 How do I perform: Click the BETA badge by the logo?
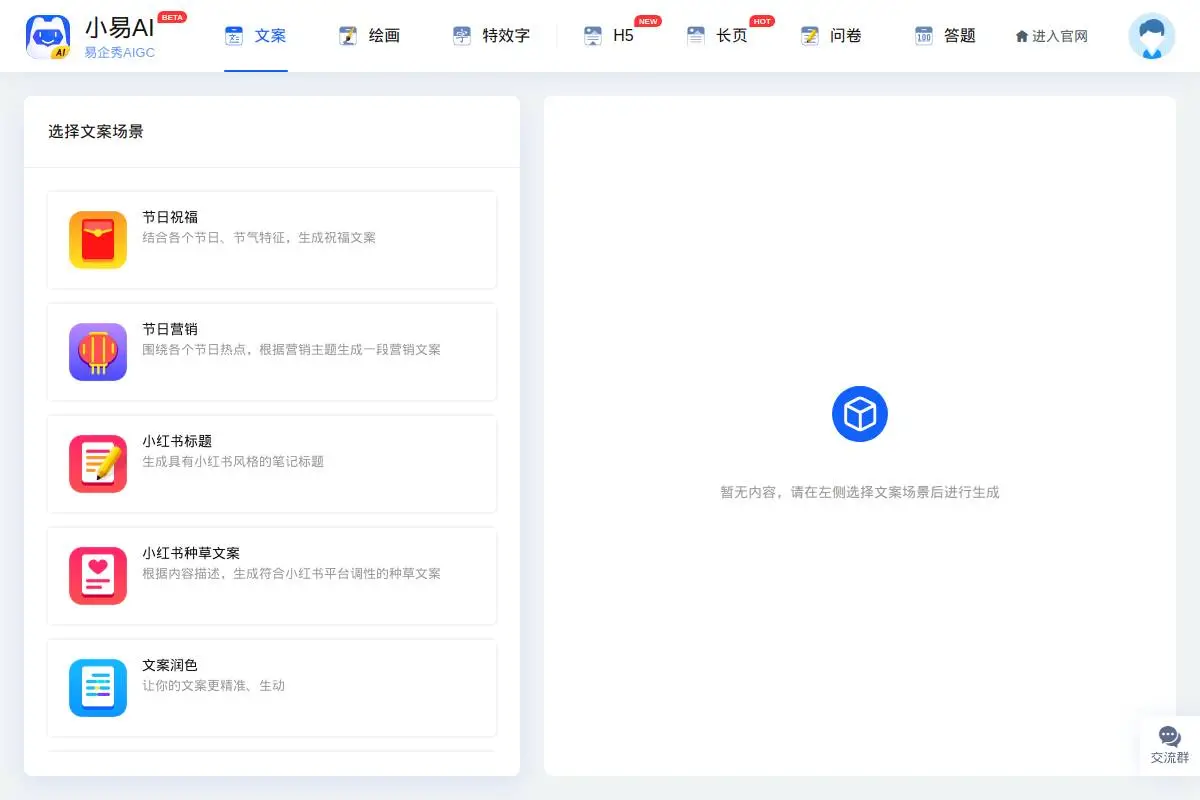click(x=172, y=17)
